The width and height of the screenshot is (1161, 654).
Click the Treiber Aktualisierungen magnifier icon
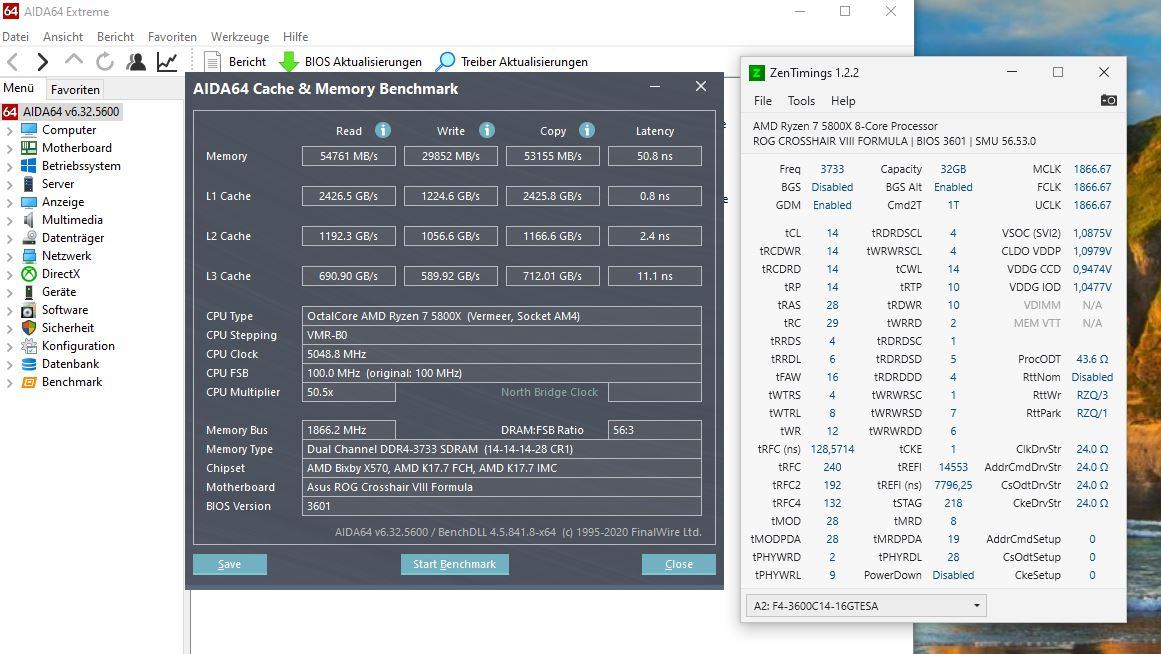point(445,61)
